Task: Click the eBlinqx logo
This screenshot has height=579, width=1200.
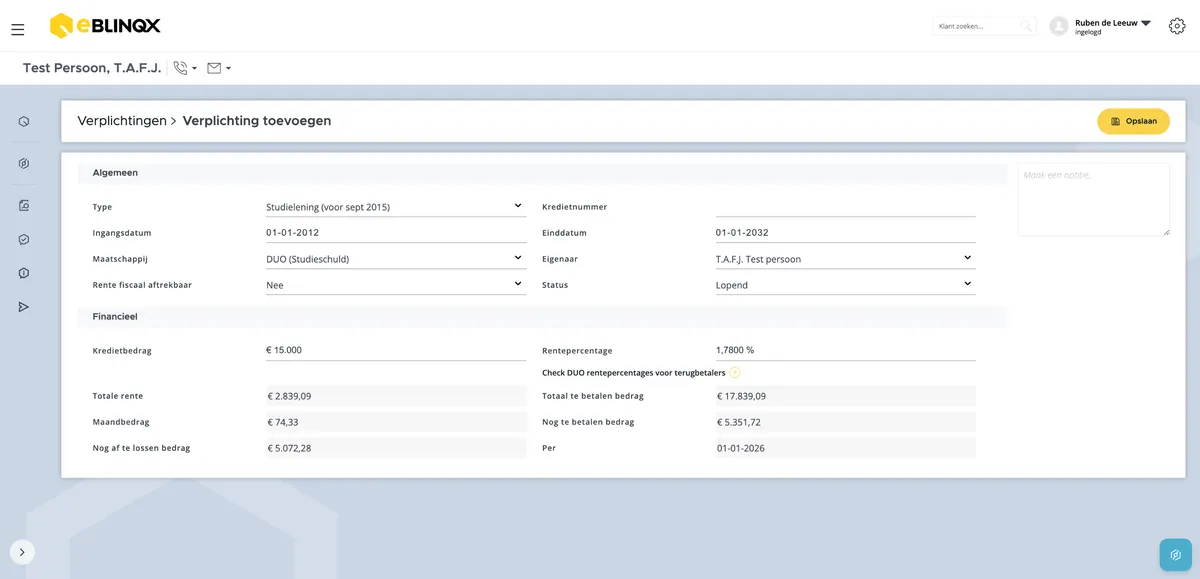Action: pyautogui.click(x=105, y=26)
